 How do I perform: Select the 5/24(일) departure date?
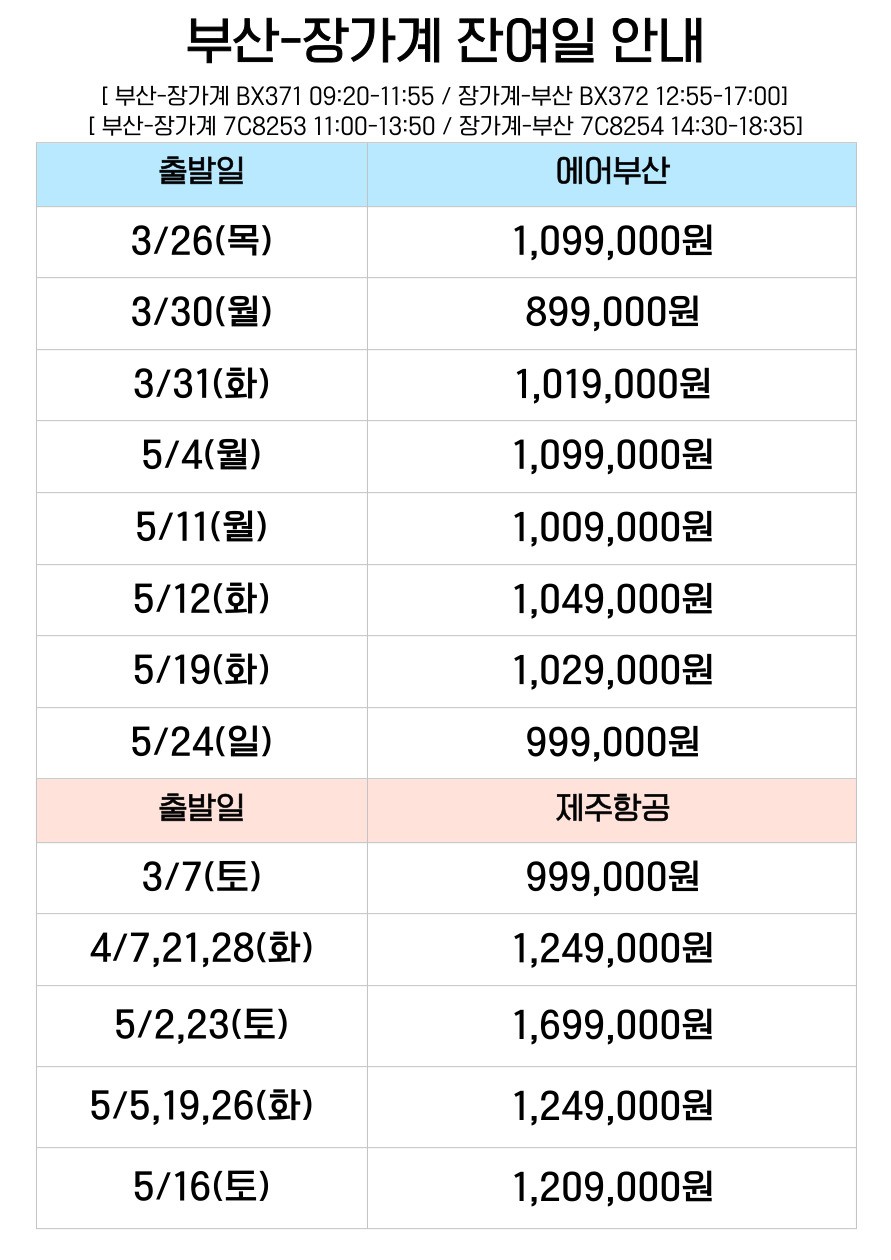point(201,742)
